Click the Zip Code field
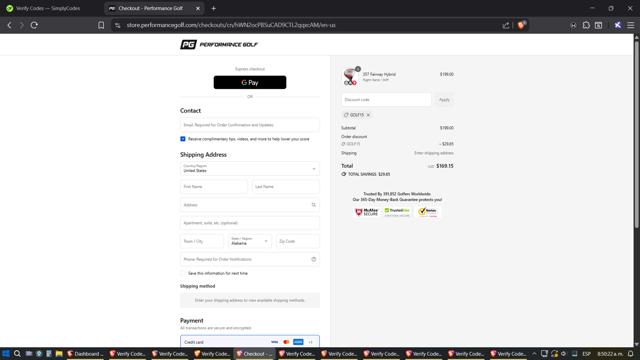Image resolution: width=640 pixels, height=360 pixels. [298, 241]
